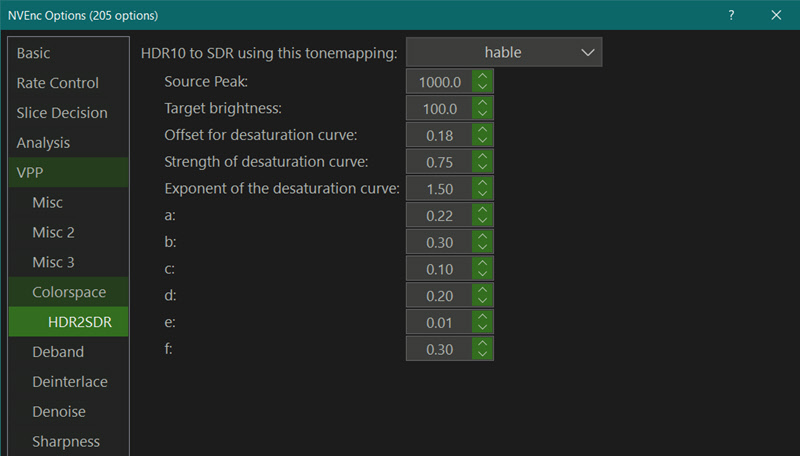Screen dimensions: 800x456
Task: Increase Strength of desaturation curve
Action: pos(482,156)
